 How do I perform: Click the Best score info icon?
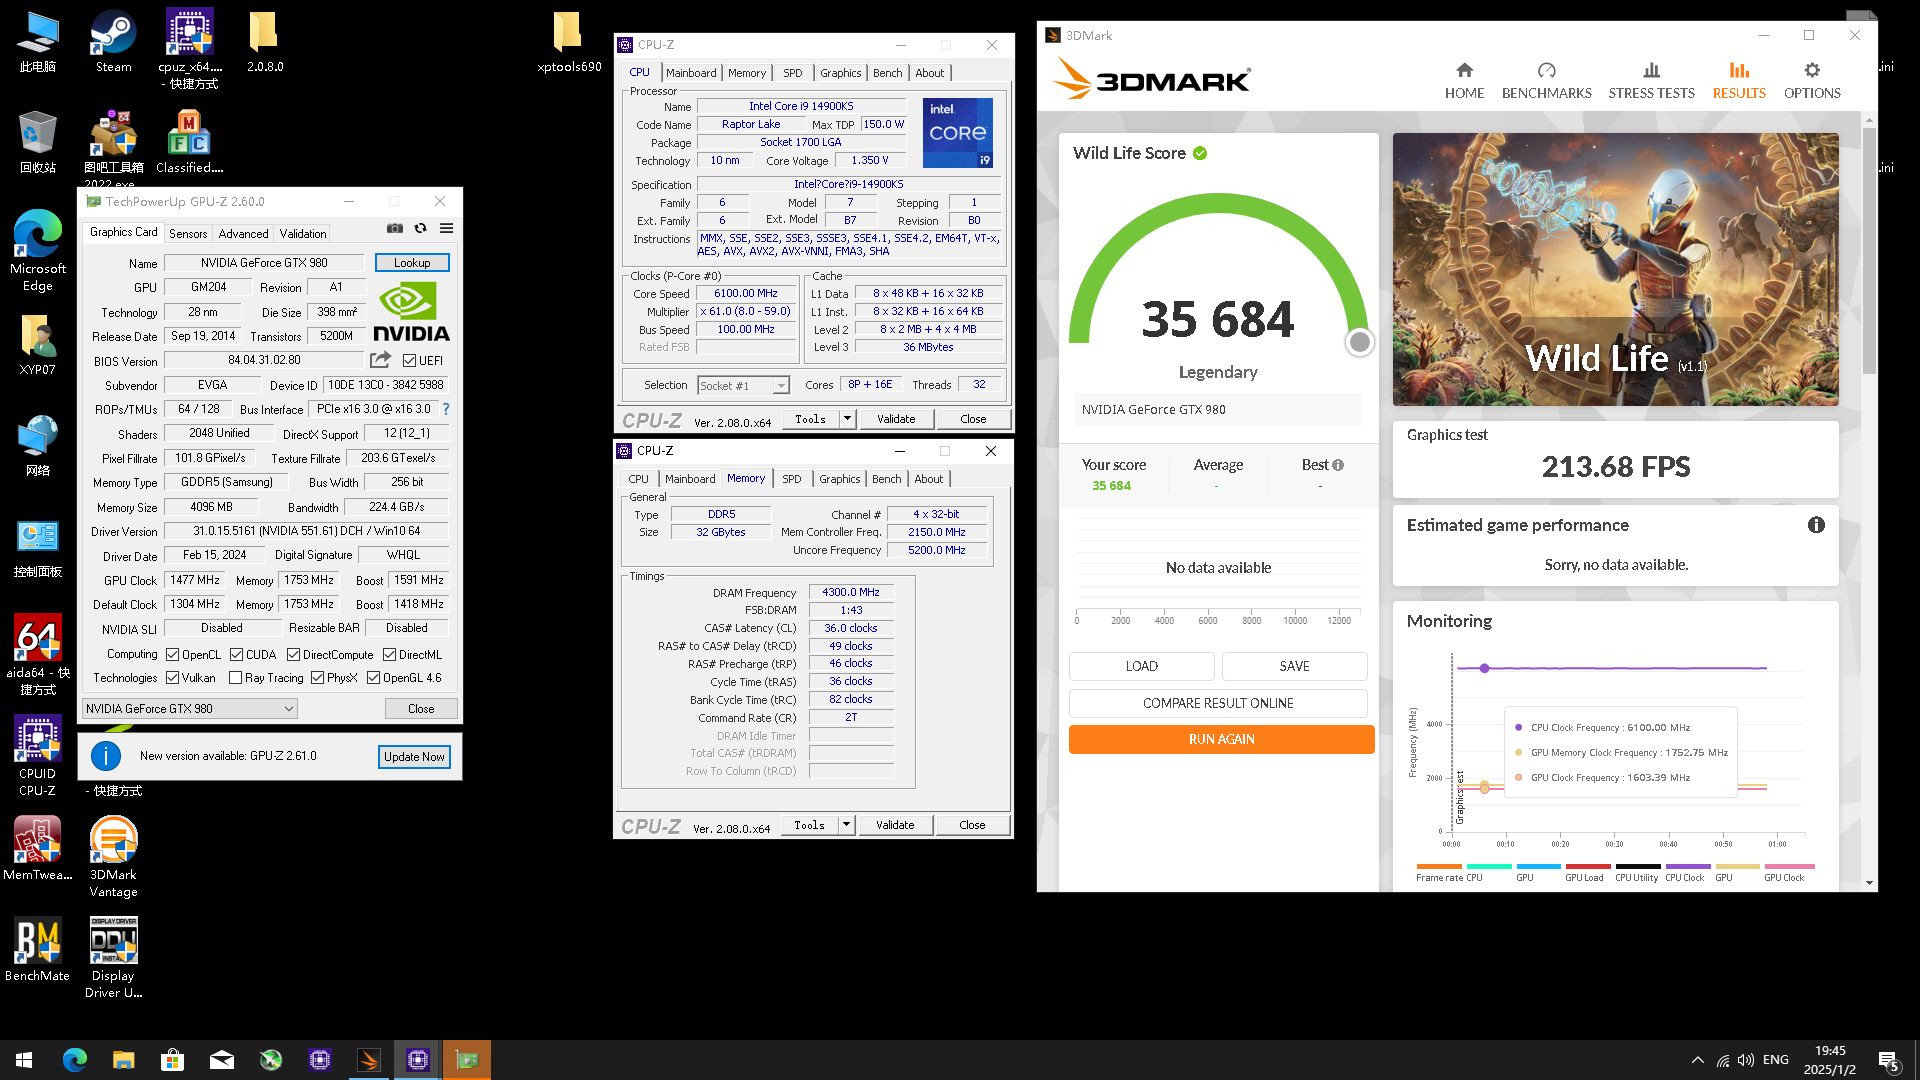pos(1338,465)
